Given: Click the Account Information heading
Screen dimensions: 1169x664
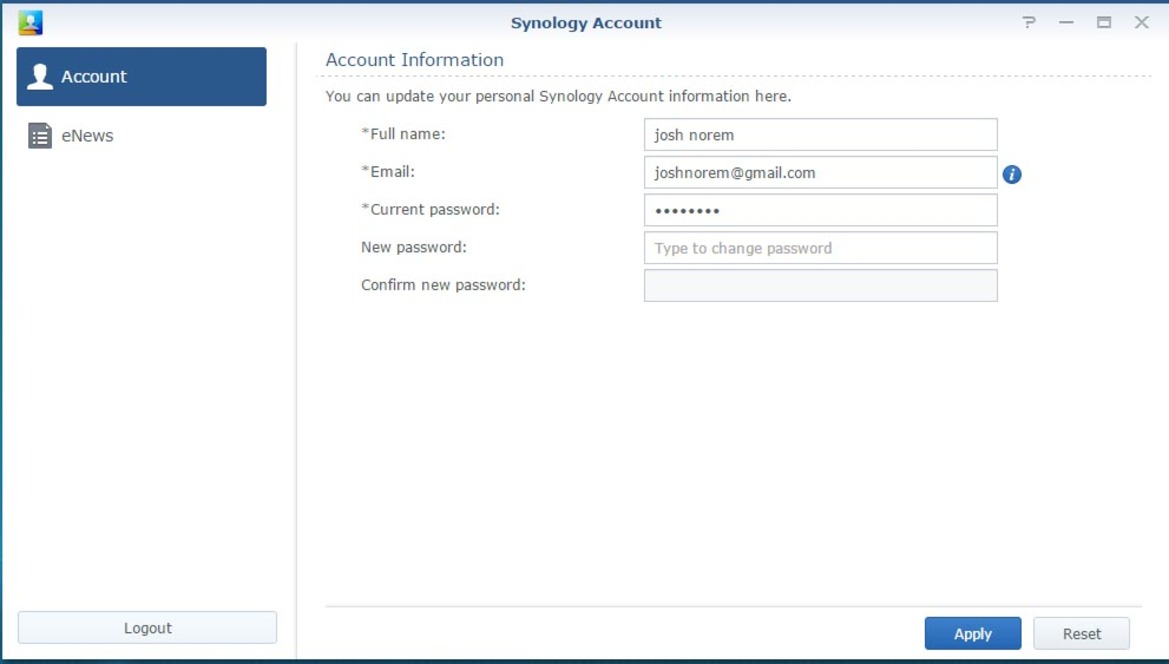Looking at the screenshot, I should pyautogui.click(x=415, y=60).
